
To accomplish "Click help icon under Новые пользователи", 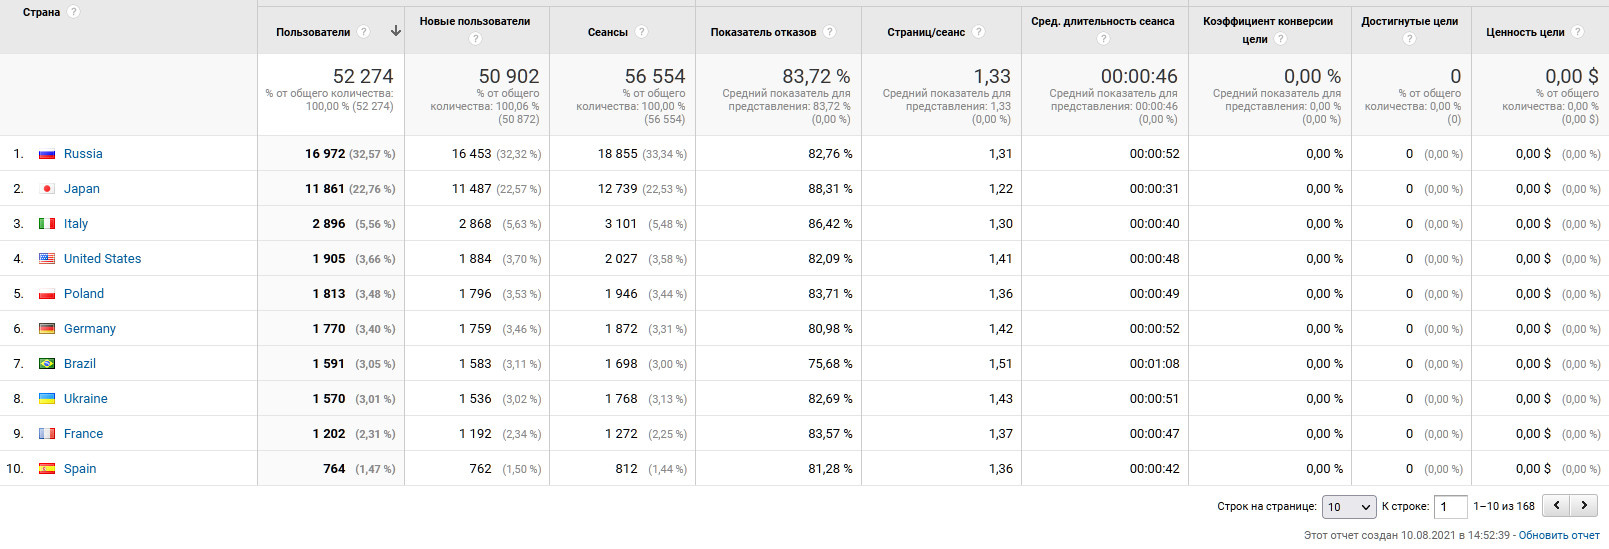I will tap(475, 39).
